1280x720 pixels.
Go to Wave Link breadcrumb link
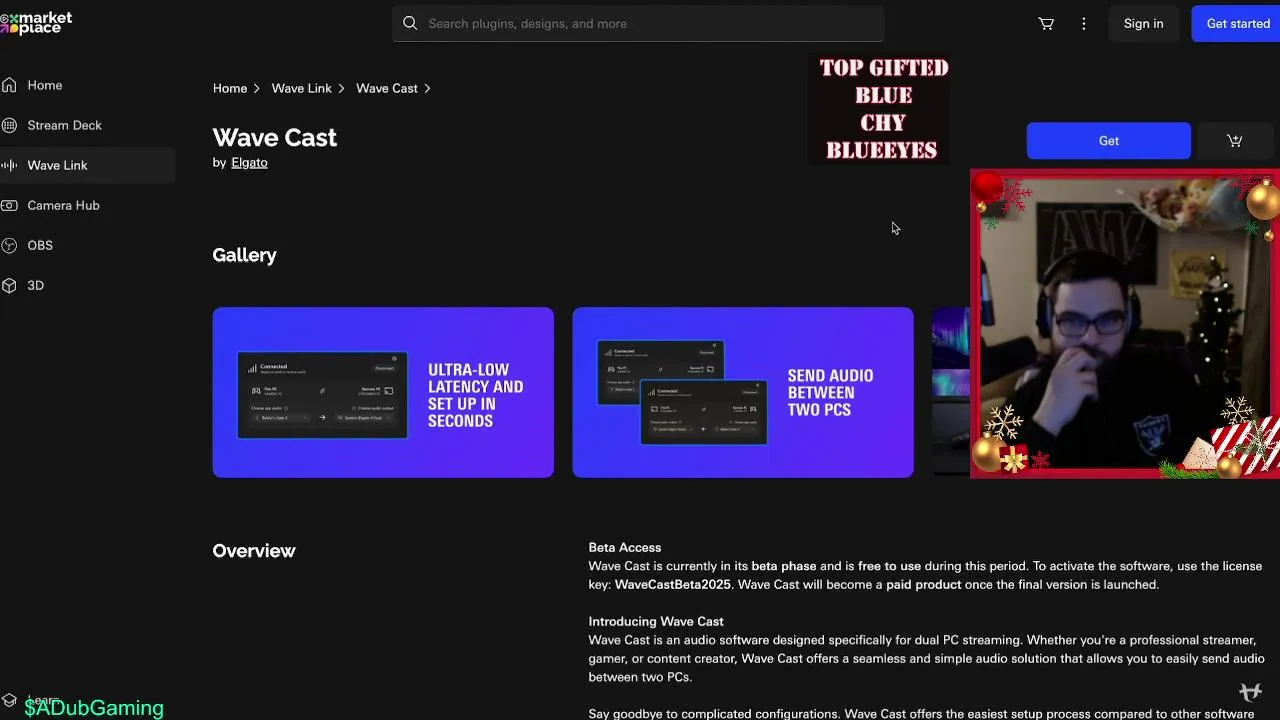302,88
